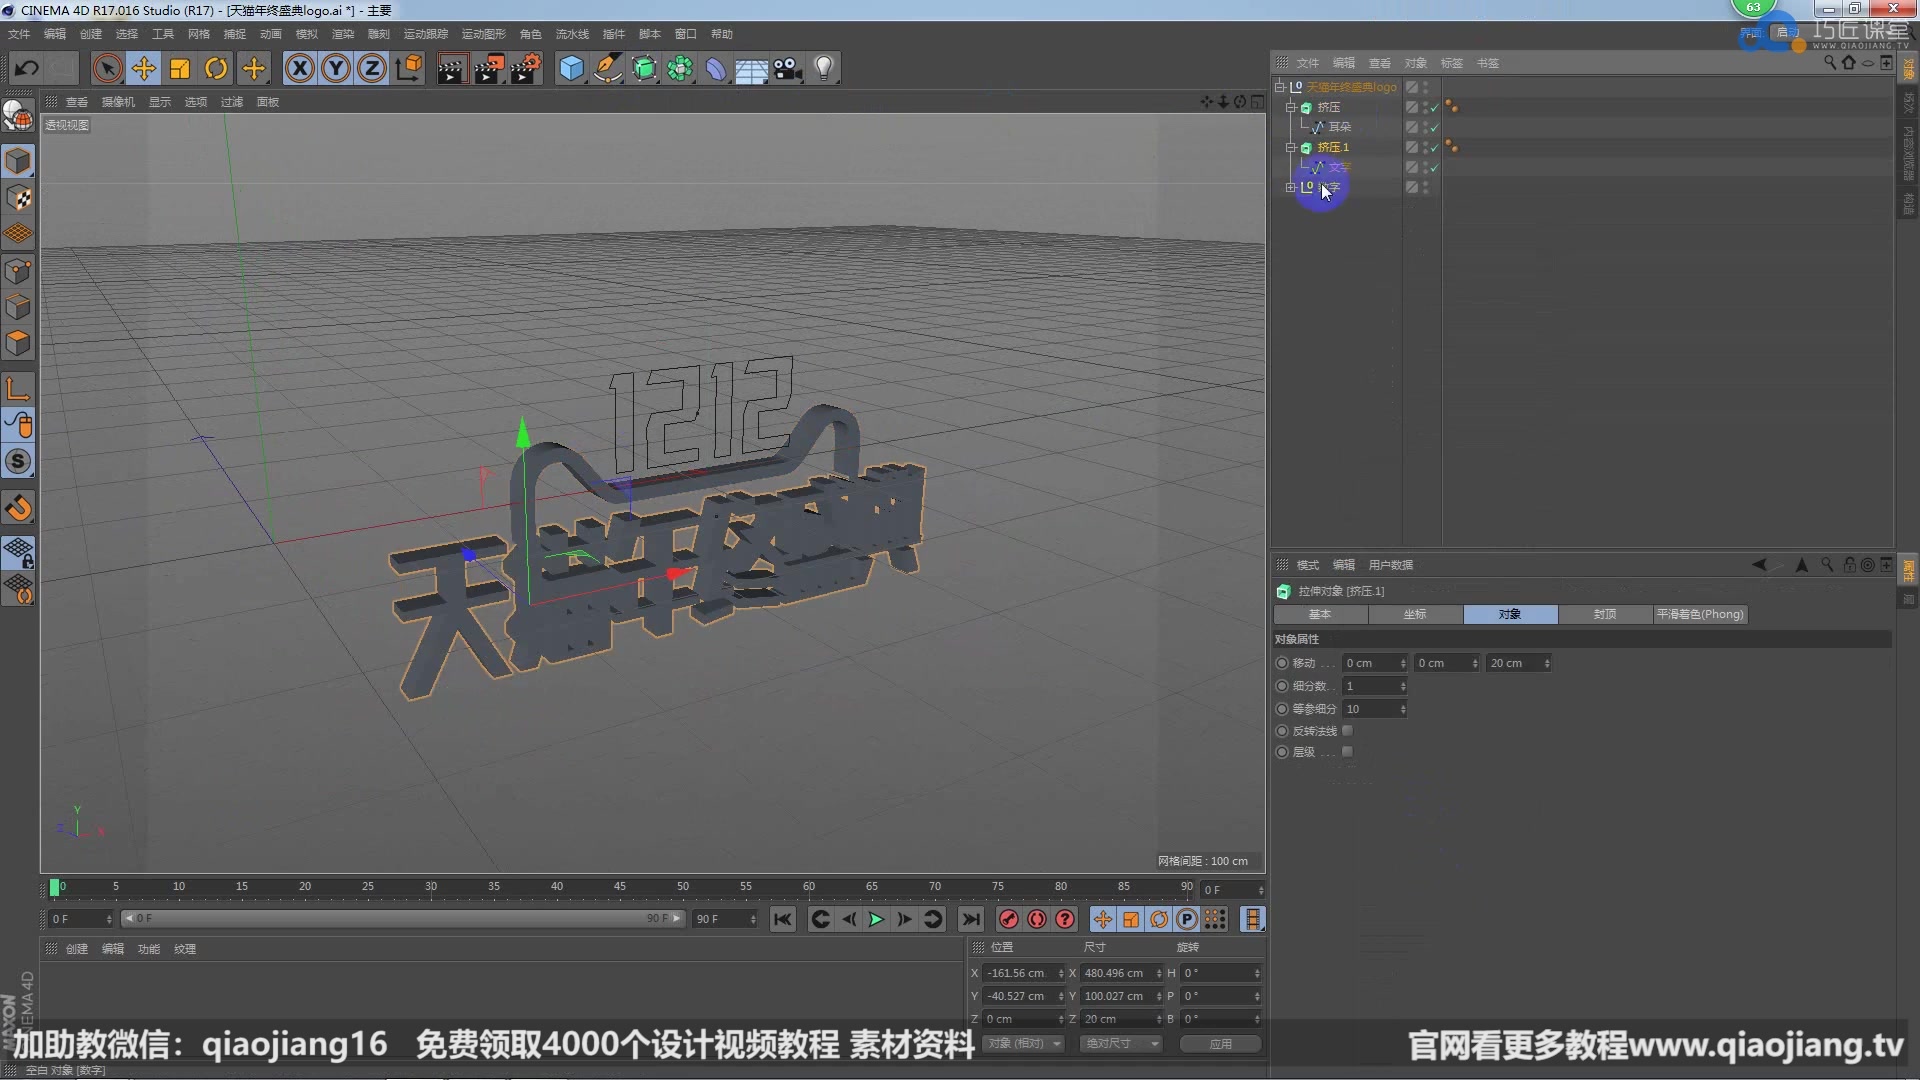The height and width of the screenshot is (1080, 1920).
Task: Play the animation forward
Action: point(876,919)
